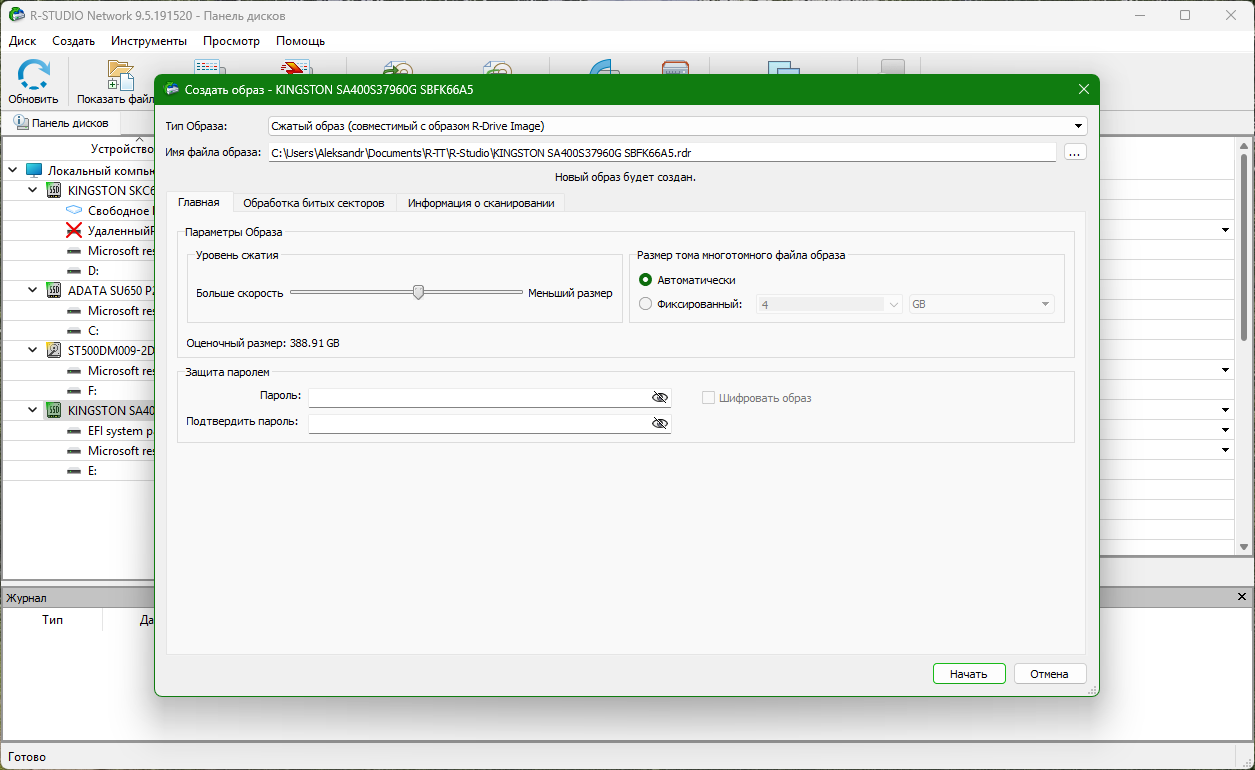Image resolution: width=1255 pixels, height=770 pixels.
Task: Click the C: volume icon
Action: (x=74, y=331)
